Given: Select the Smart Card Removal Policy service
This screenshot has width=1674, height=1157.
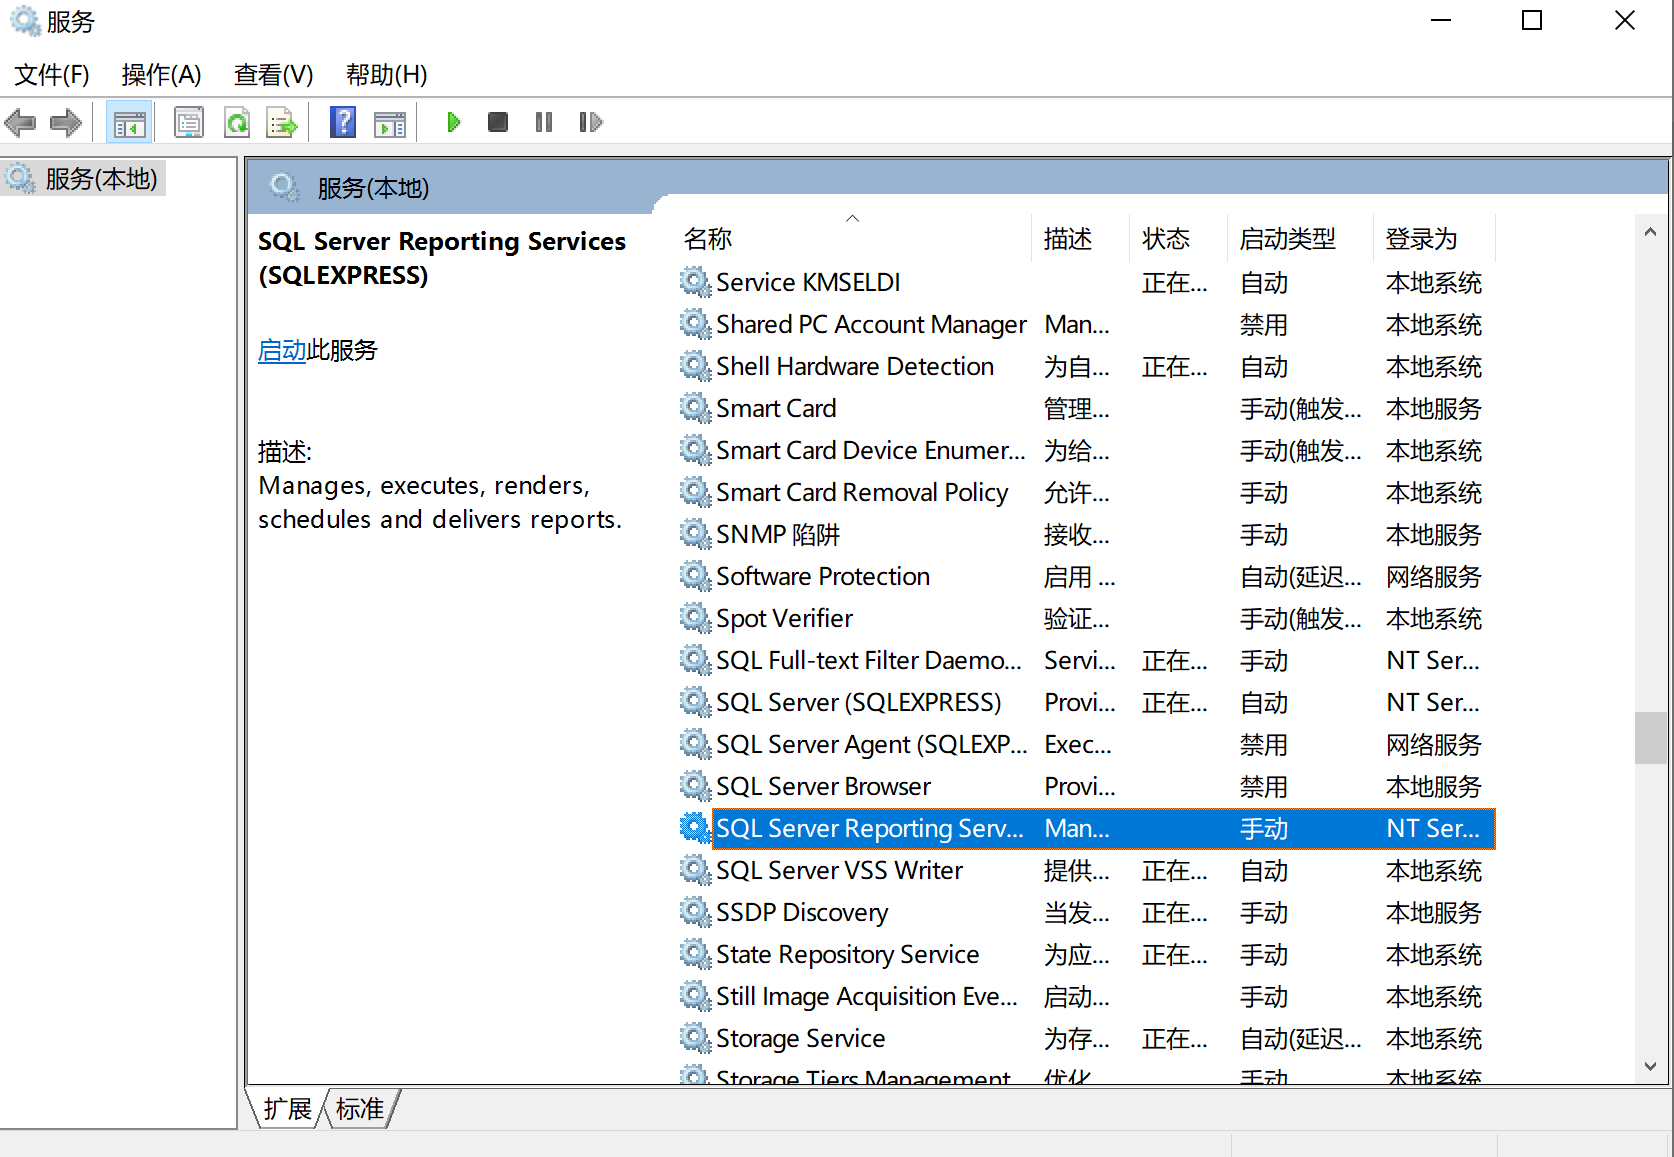Looking at the screenshot, I should click(x=862, y=493).
